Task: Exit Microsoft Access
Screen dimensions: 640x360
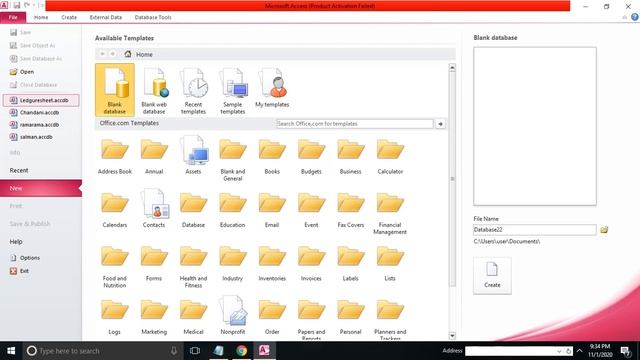Action: 20,271
